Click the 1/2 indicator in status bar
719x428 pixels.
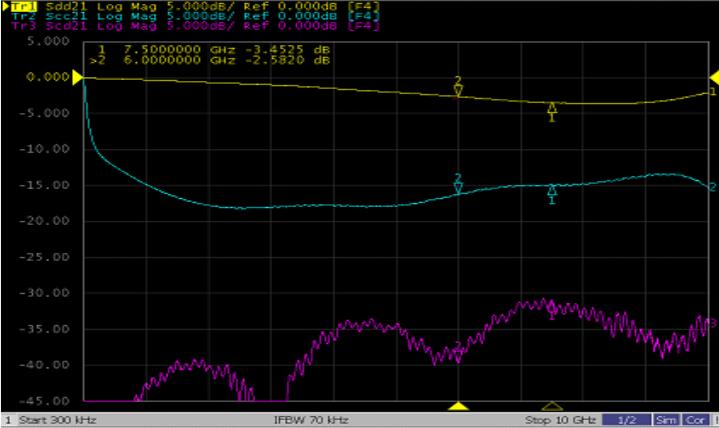tap(628, 418)
